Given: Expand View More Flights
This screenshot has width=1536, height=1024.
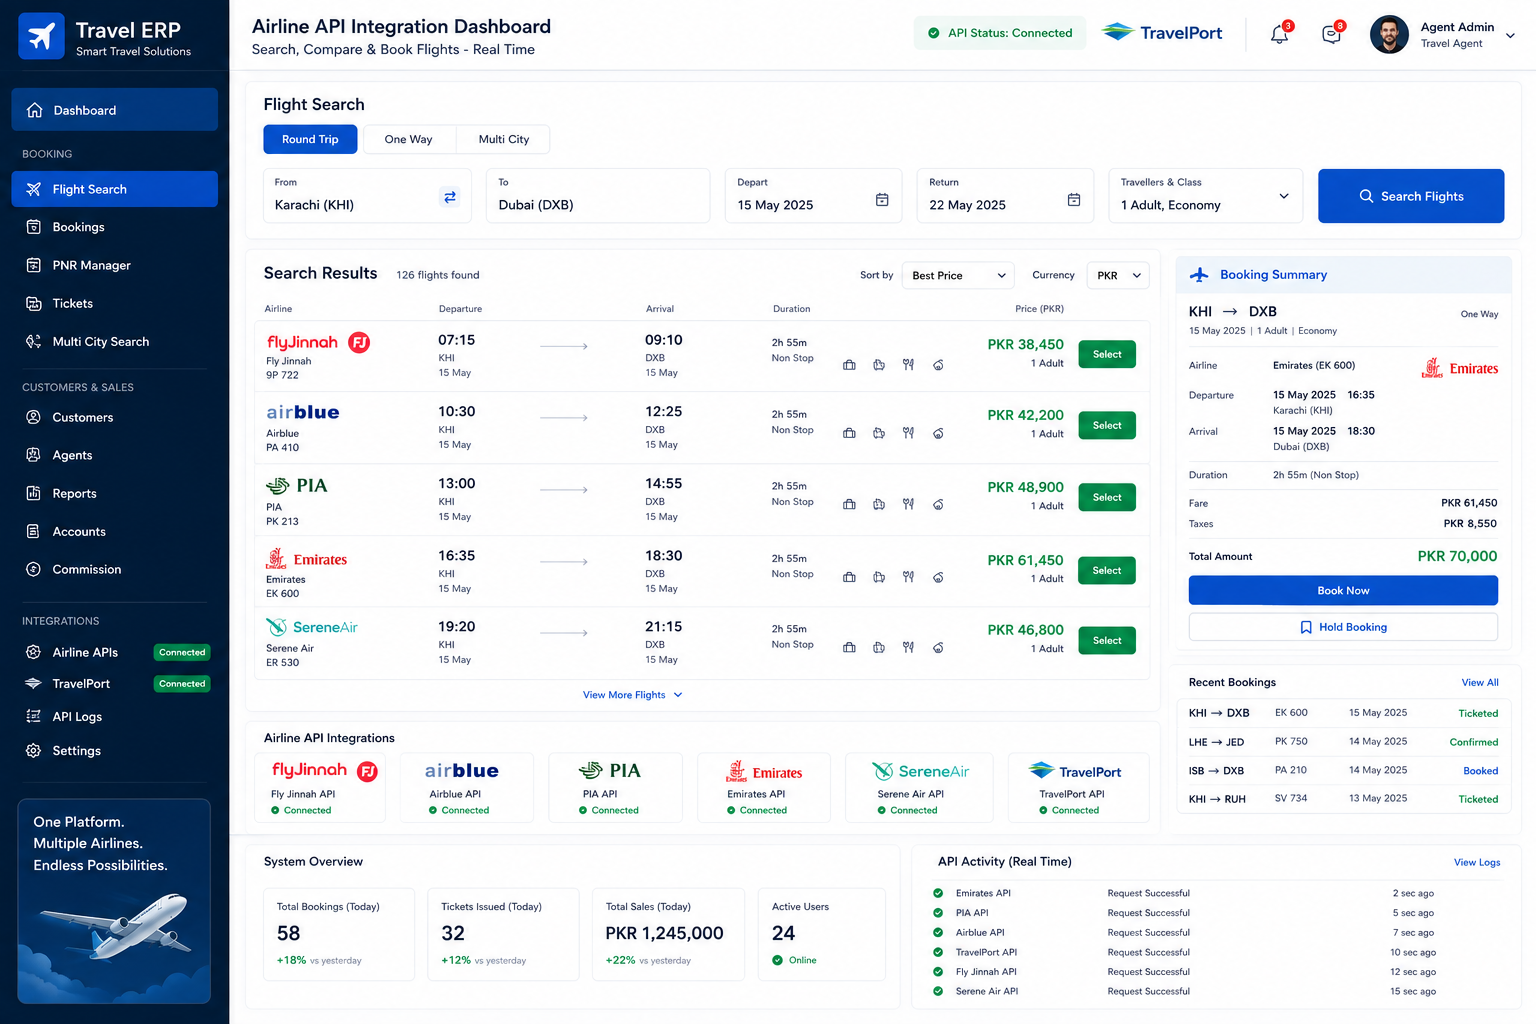Looking at the screenshot, I should (632, 695).
